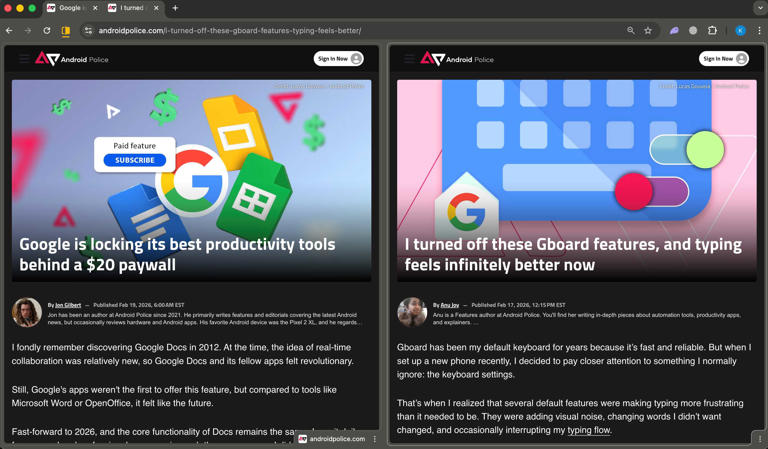Screen dimensions: 768x449
Task: Click the purple extension icon in toolbar
Action: point(674,30)
